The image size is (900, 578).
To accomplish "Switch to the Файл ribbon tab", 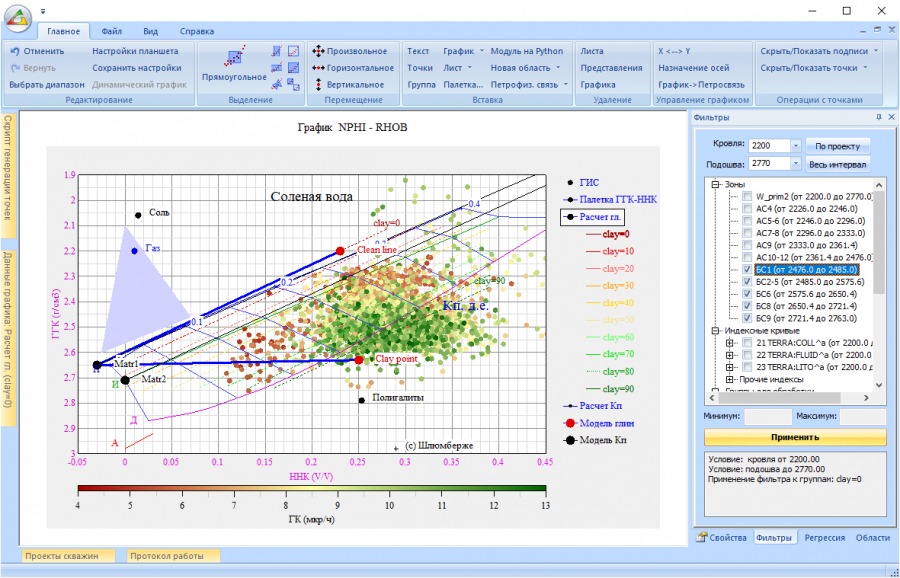I will [111, 31].
